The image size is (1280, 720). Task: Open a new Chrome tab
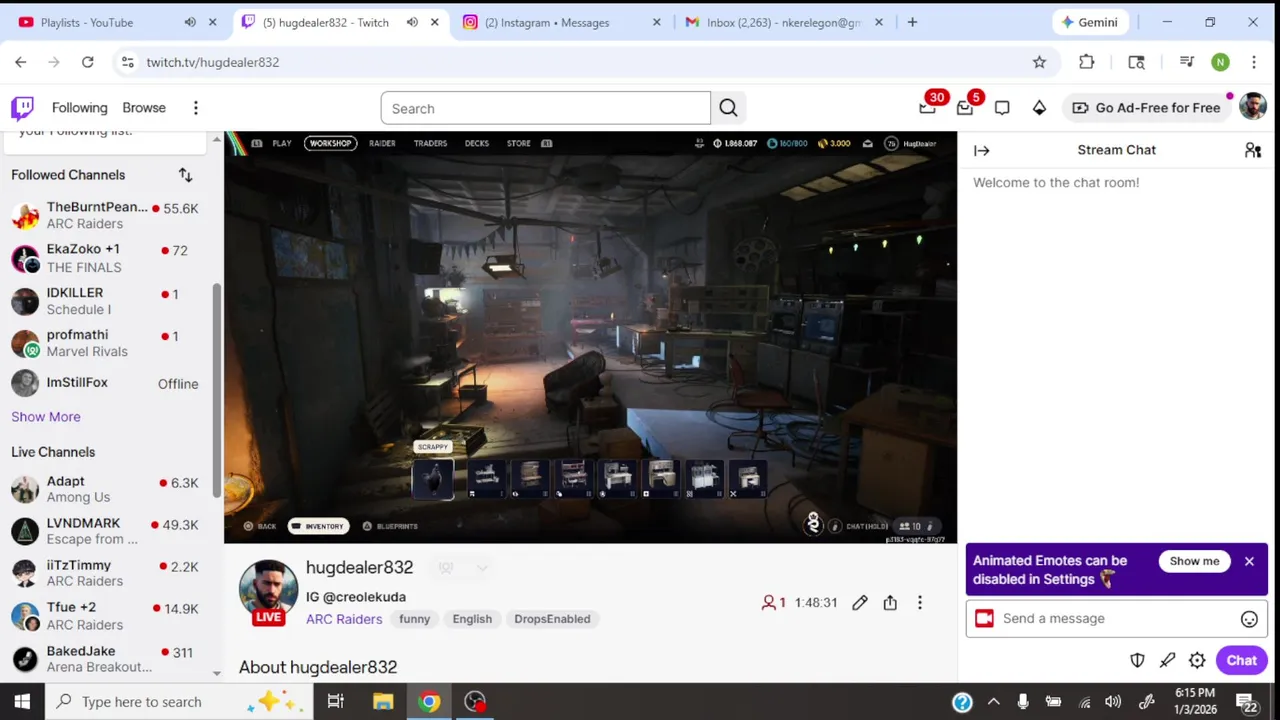point(912,22)
